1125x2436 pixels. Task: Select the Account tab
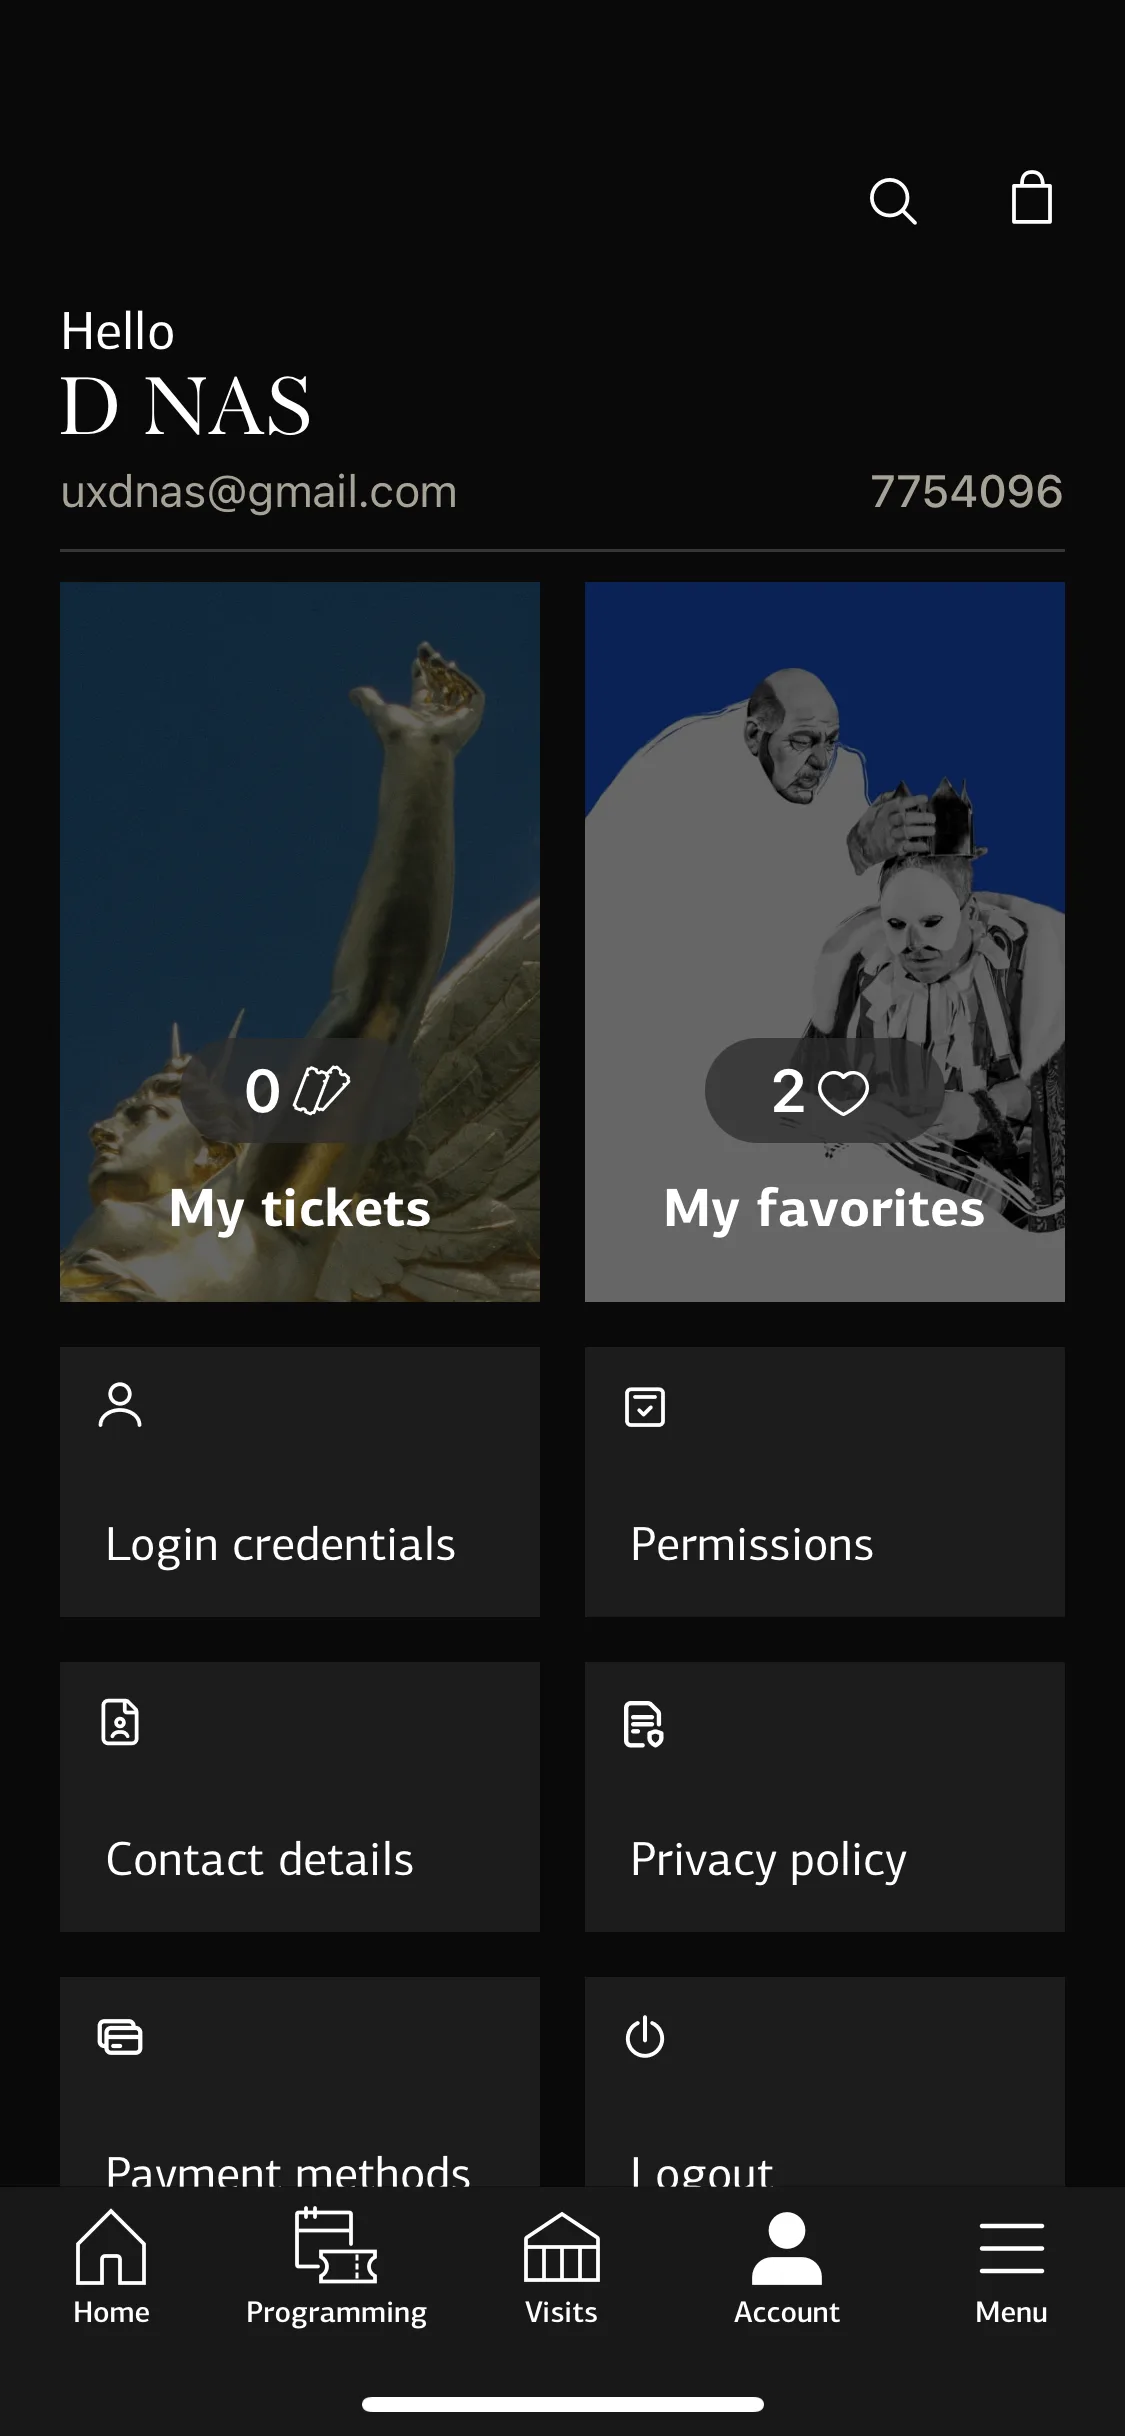click(x=787, y=2268)
